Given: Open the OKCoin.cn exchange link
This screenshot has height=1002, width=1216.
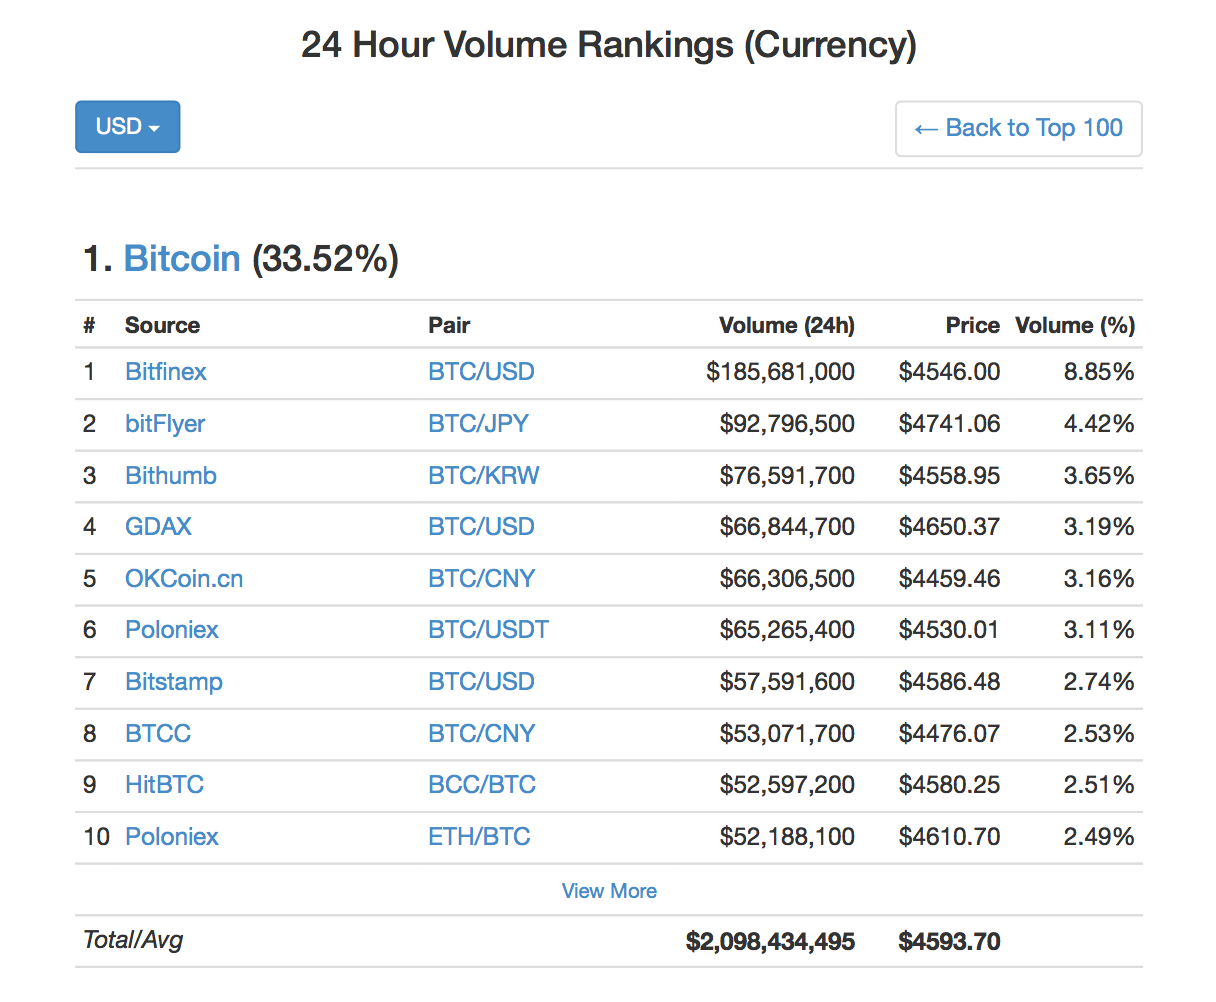Looking at the screenshot, I should click(x=184, y=578).
